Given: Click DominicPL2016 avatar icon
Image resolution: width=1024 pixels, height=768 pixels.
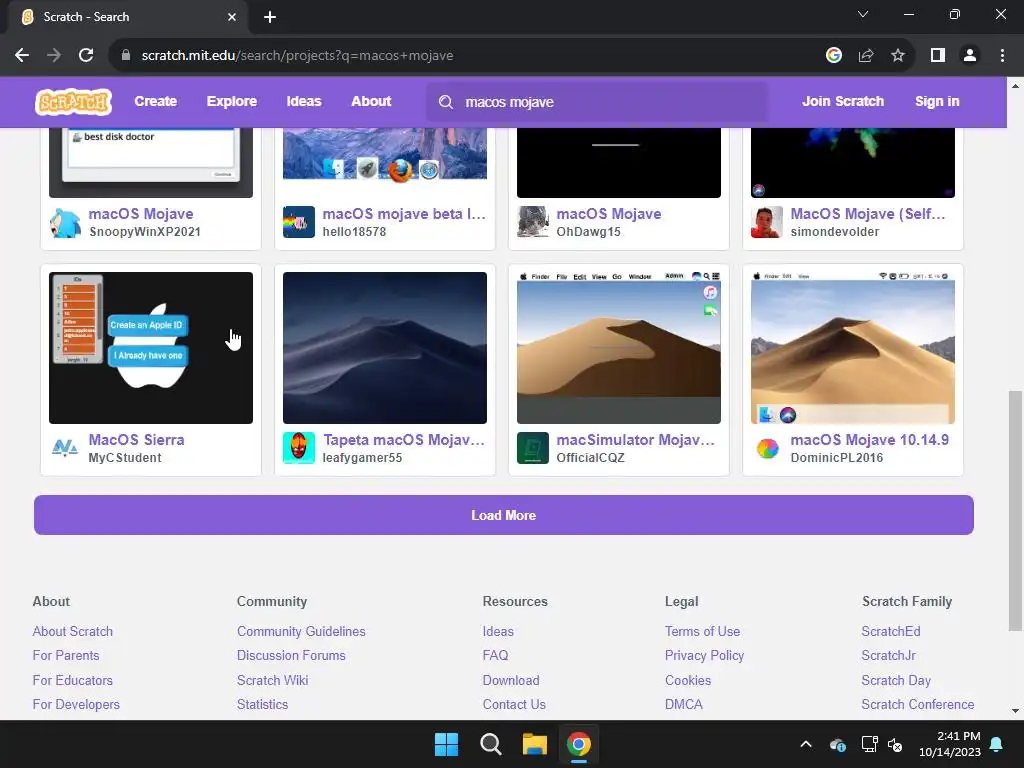Looking at the screenshot, I should pos(767,448).
